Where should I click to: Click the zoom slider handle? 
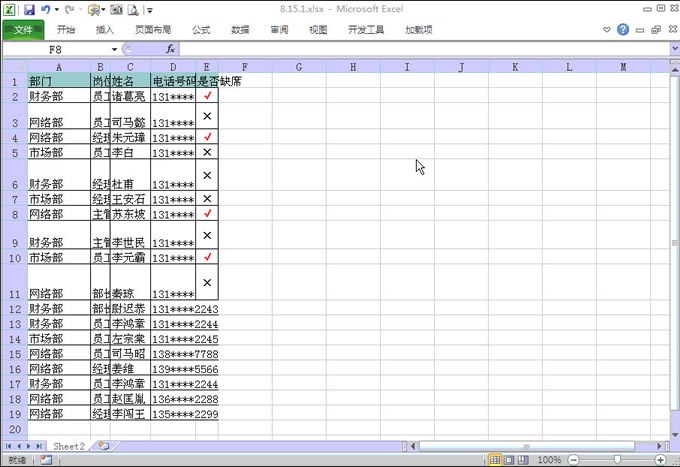[x=617, y=460]
